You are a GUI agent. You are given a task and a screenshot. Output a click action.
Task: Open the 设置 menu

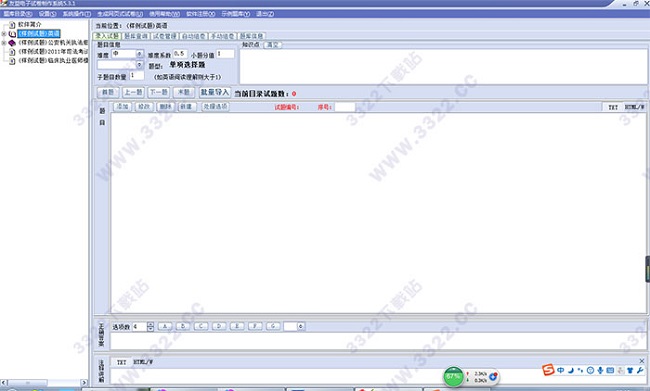tap(47, 14)
